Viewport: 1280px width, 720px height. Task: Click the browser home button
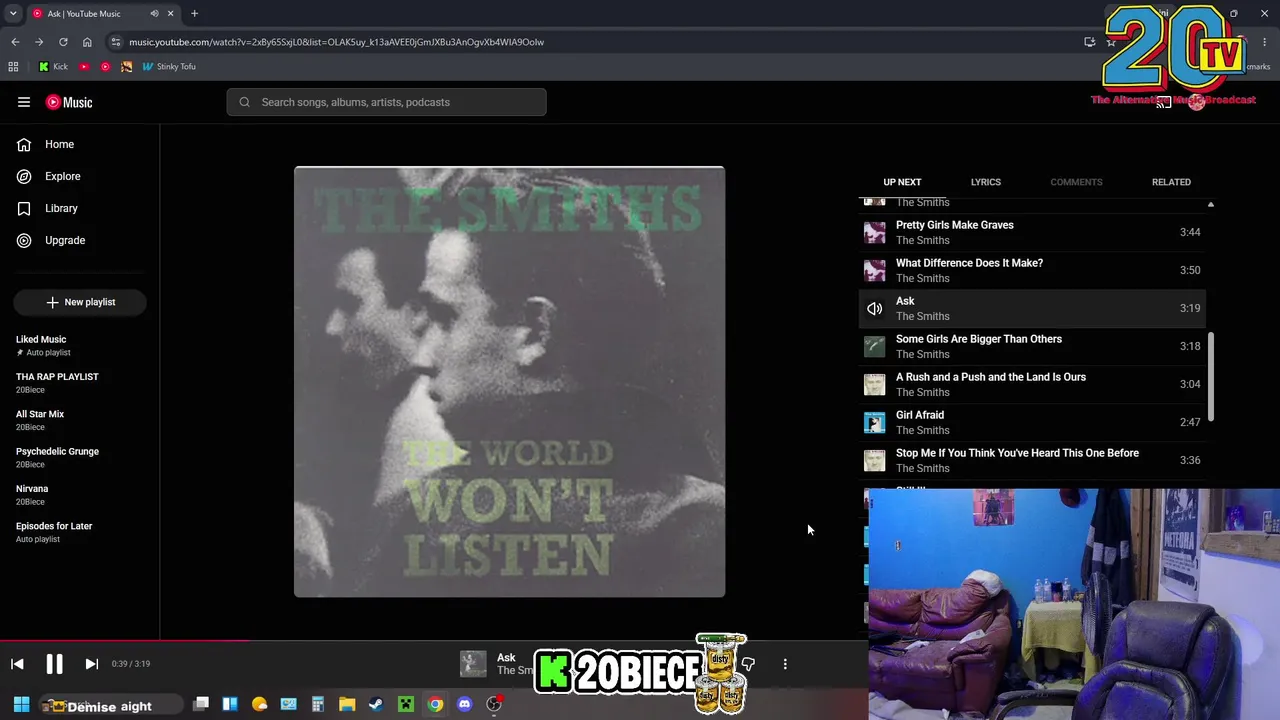(x=87, y=42)
